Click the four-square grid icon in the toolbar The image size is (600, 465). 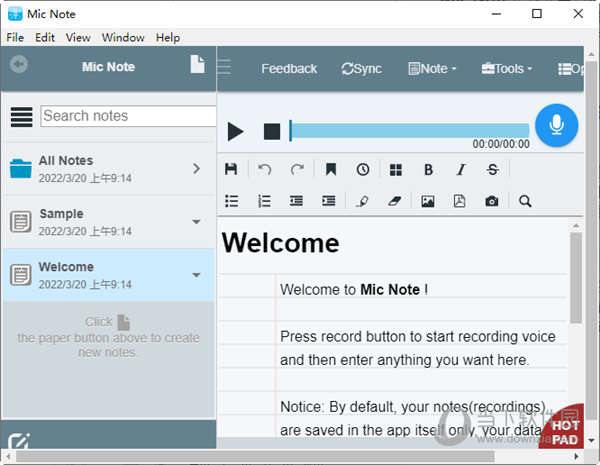click(396, 170)
